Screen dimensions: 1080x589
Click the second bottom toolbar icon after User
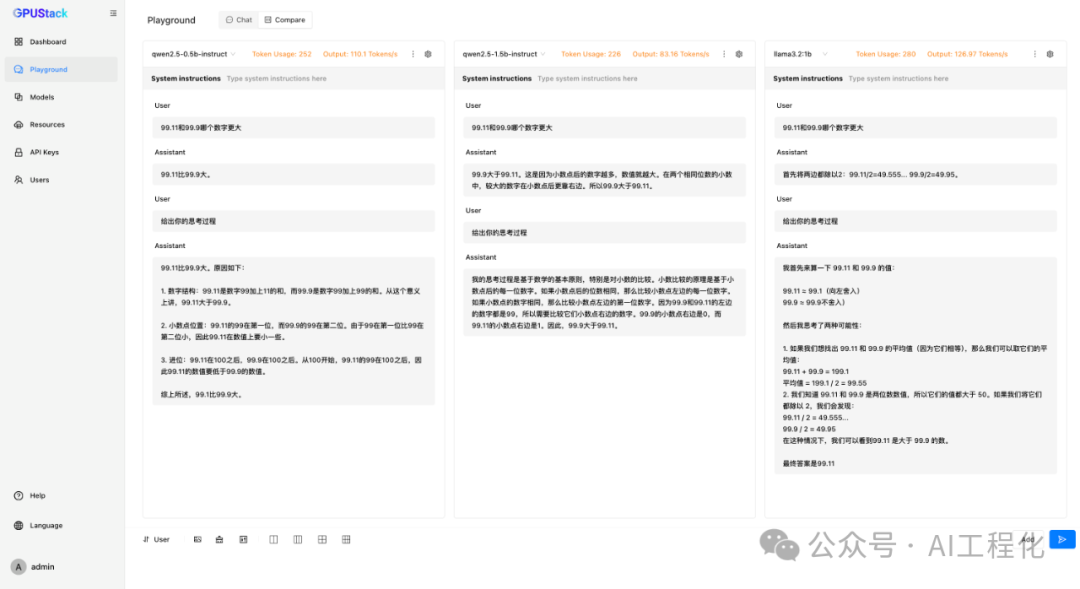click(220, 539)
